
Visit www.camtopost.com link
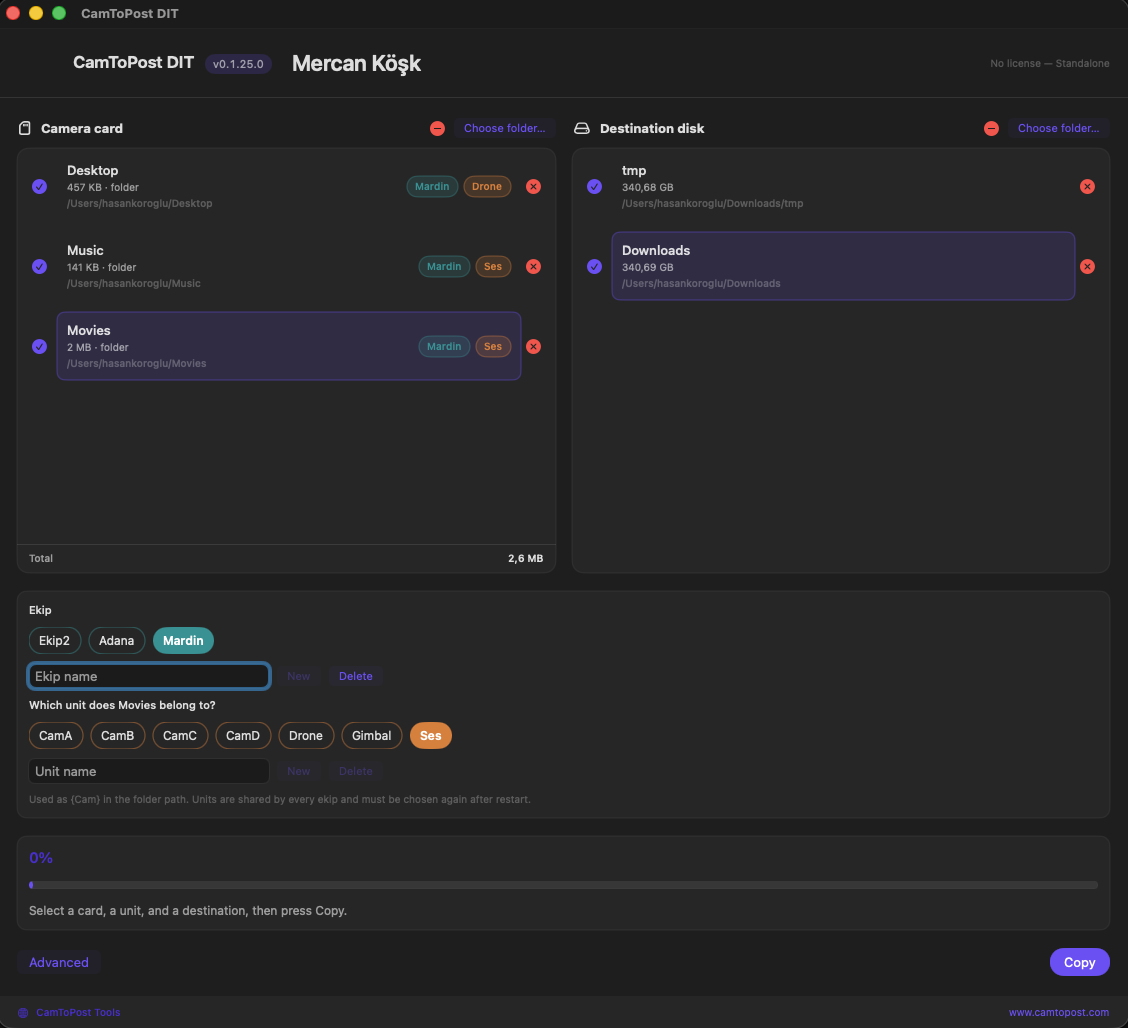(1058, 1012)
